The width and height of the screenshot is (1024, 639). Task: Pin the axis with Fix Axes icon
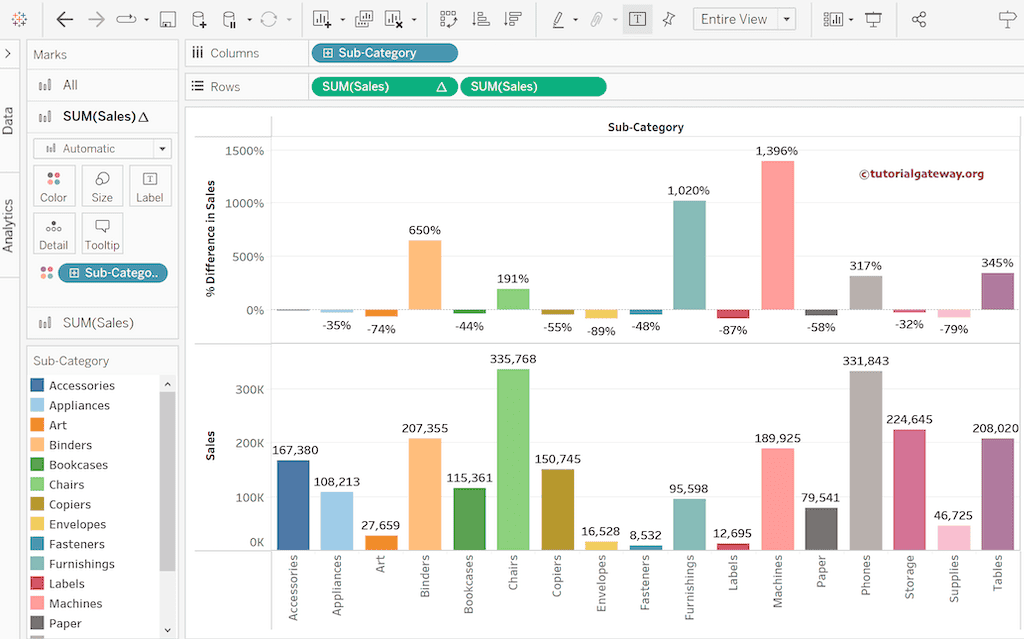tap(668, 19)
